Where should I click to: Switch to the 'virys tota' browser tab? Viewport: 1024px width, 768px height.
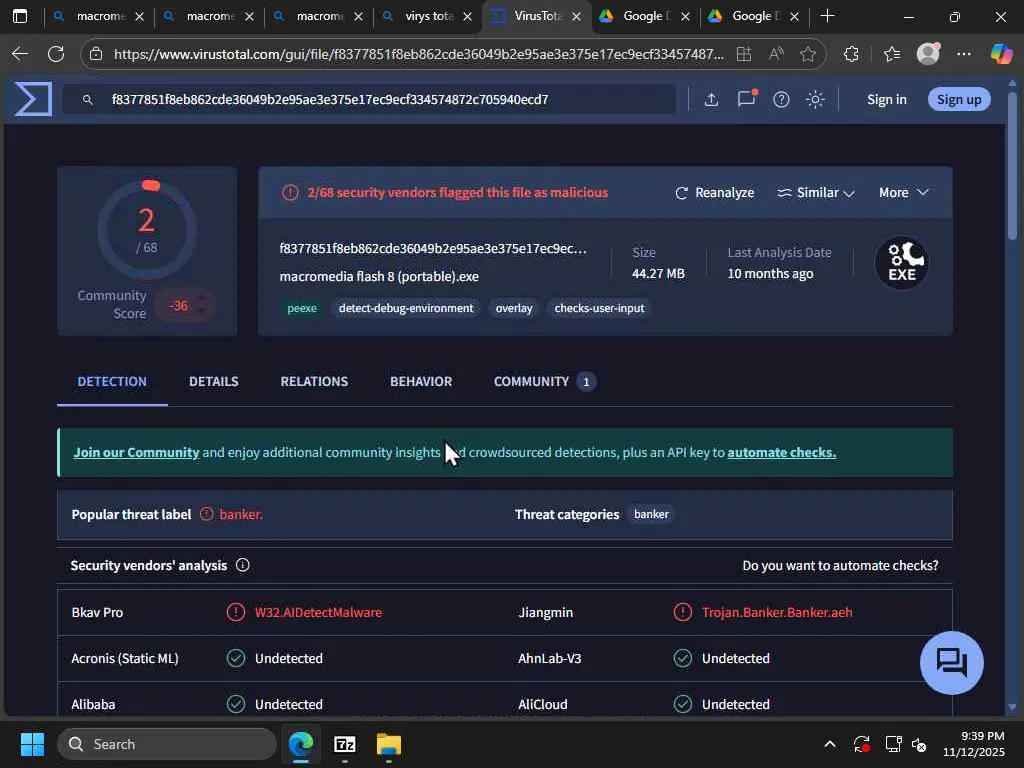pos(428,16)
